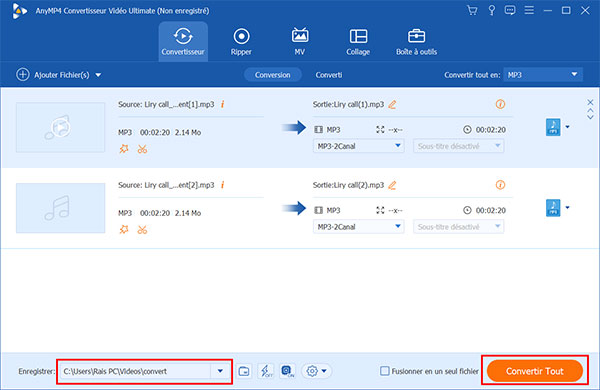Open the feedback chat icon

[x=510, y=10]
